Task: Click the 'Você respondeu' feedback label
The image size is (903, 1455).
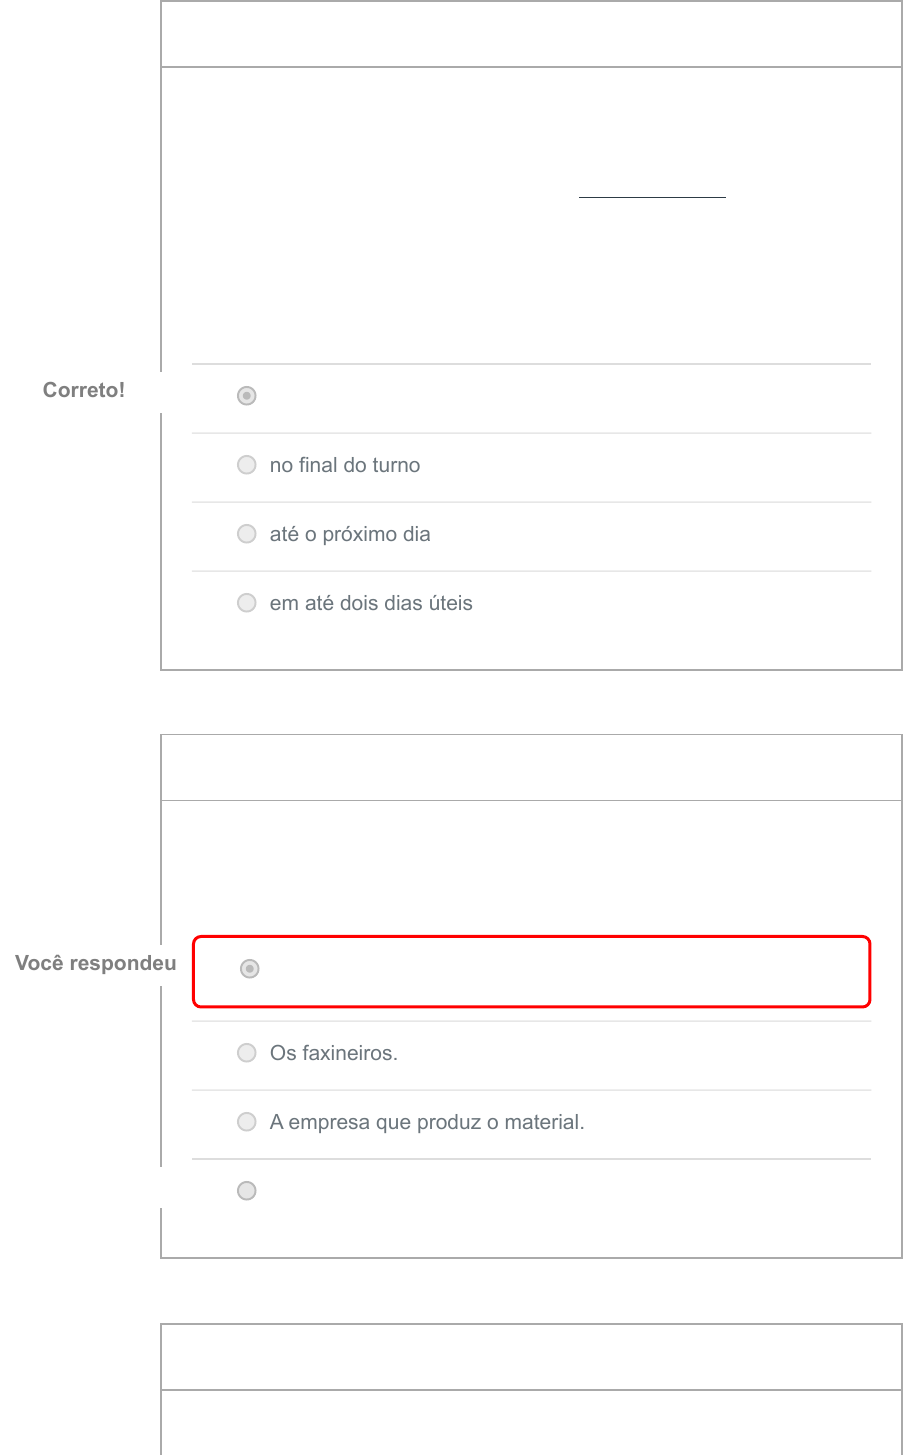Action: [96, 963]
